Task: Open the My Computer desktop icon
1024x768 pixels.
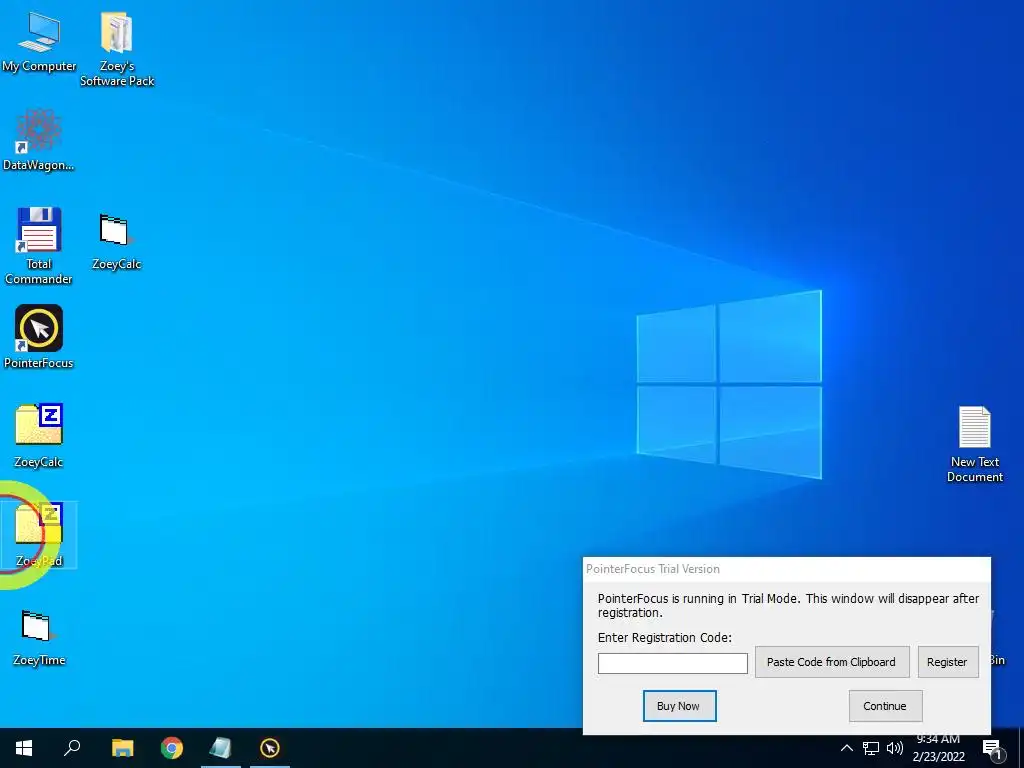Action: (x=39, y=42)
